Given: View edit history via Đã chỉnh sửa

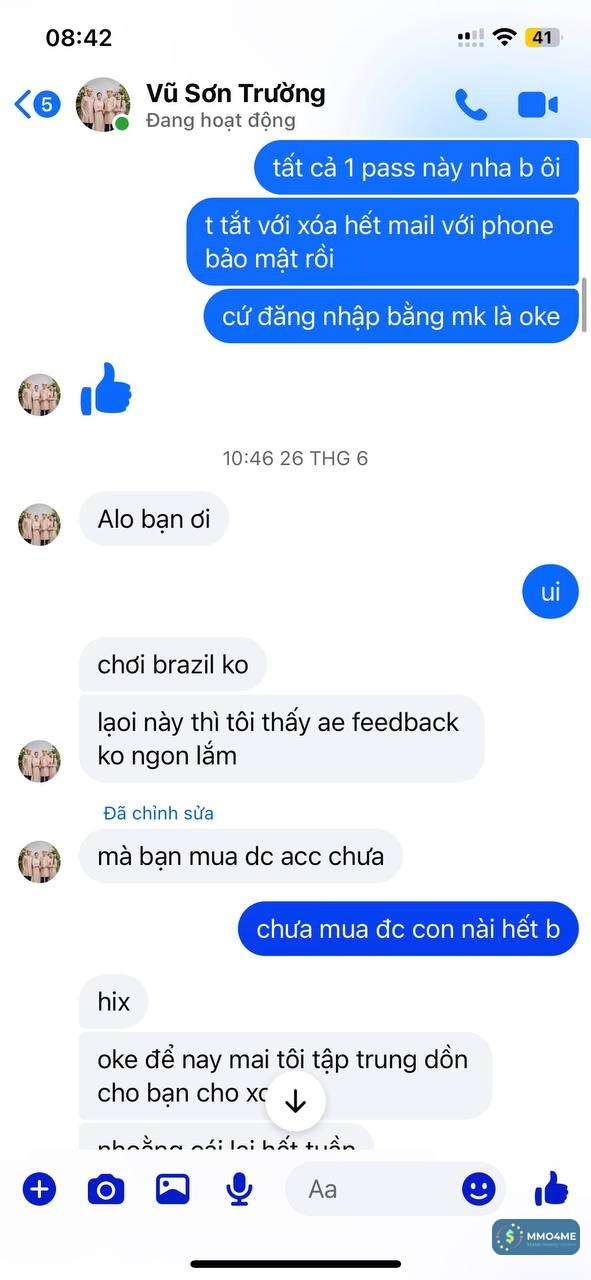Looking at the screenshot, I should coord(158,813).
